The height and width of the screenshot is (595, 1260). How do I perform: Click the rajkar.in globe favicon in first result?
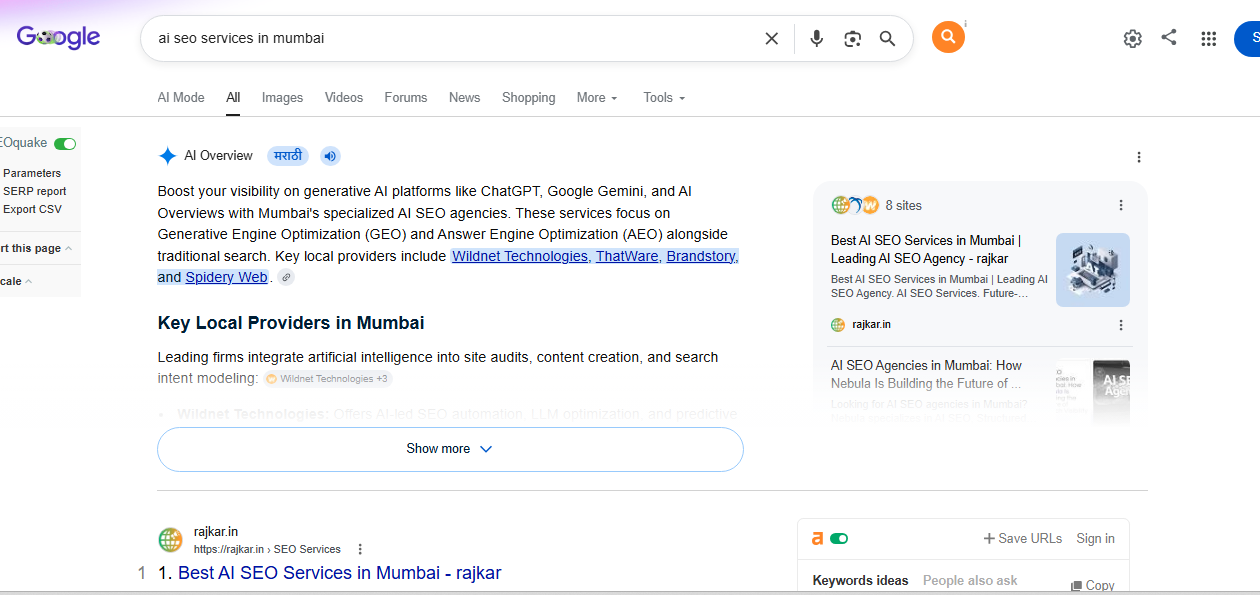170,540
